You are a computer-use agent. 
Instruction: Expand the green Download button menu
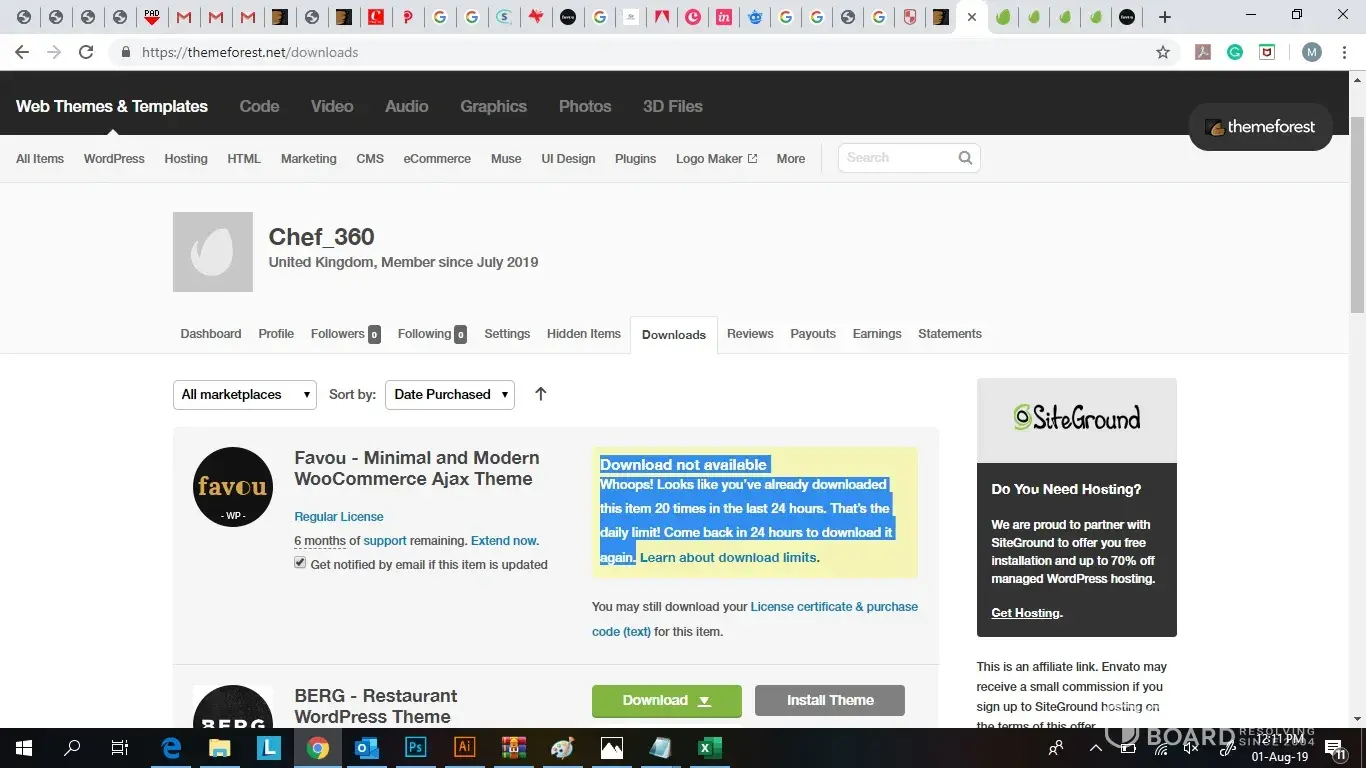[x=704, y=701]
